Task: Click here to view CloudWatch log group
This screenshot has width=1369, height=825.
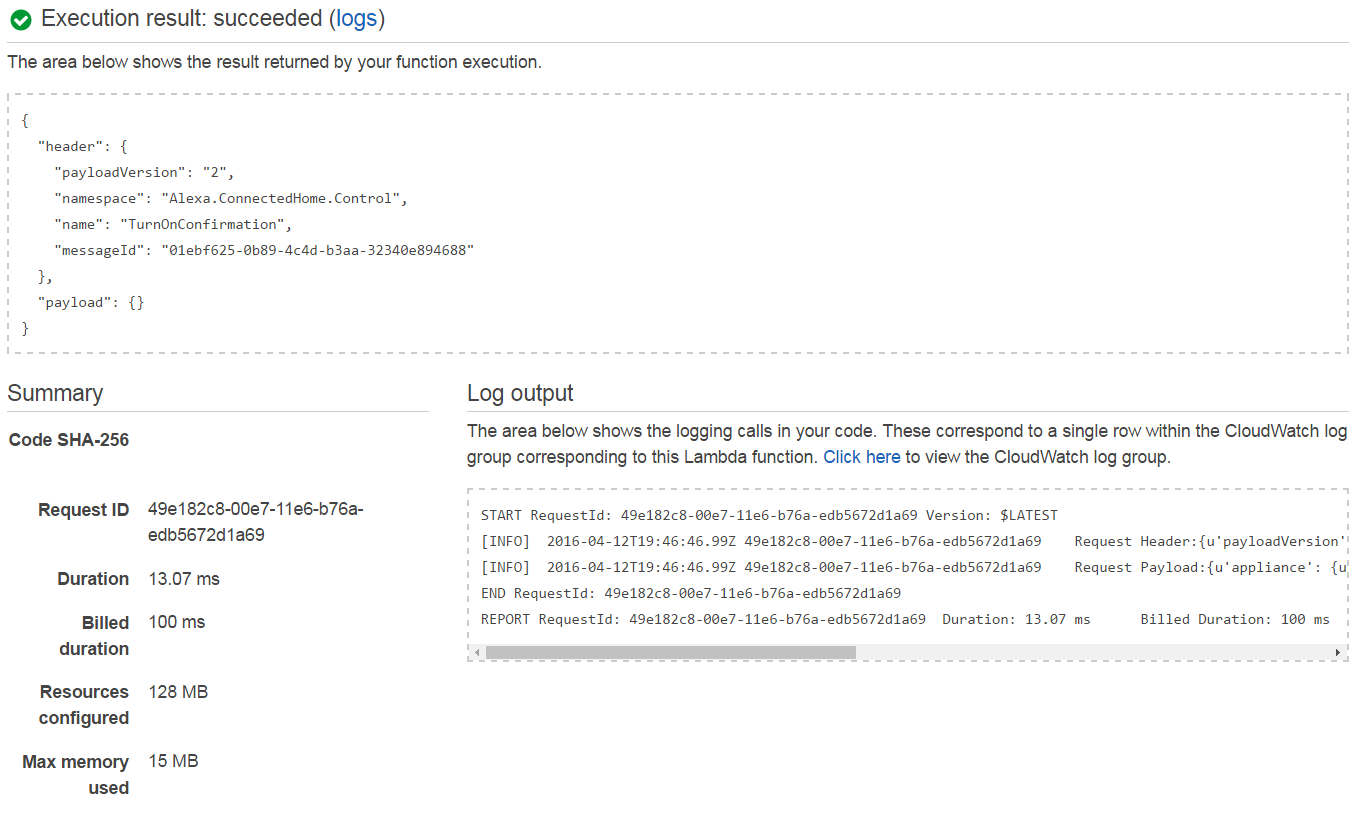Action: (861, 456)
